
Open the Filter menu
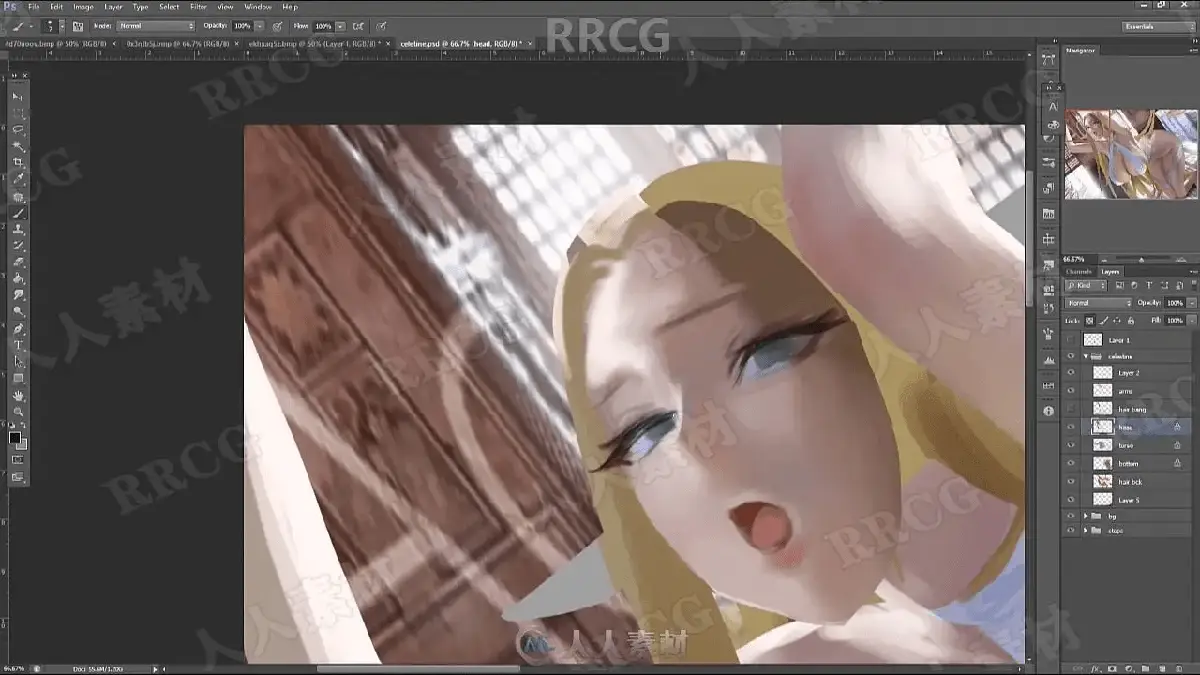pos(198,6)
